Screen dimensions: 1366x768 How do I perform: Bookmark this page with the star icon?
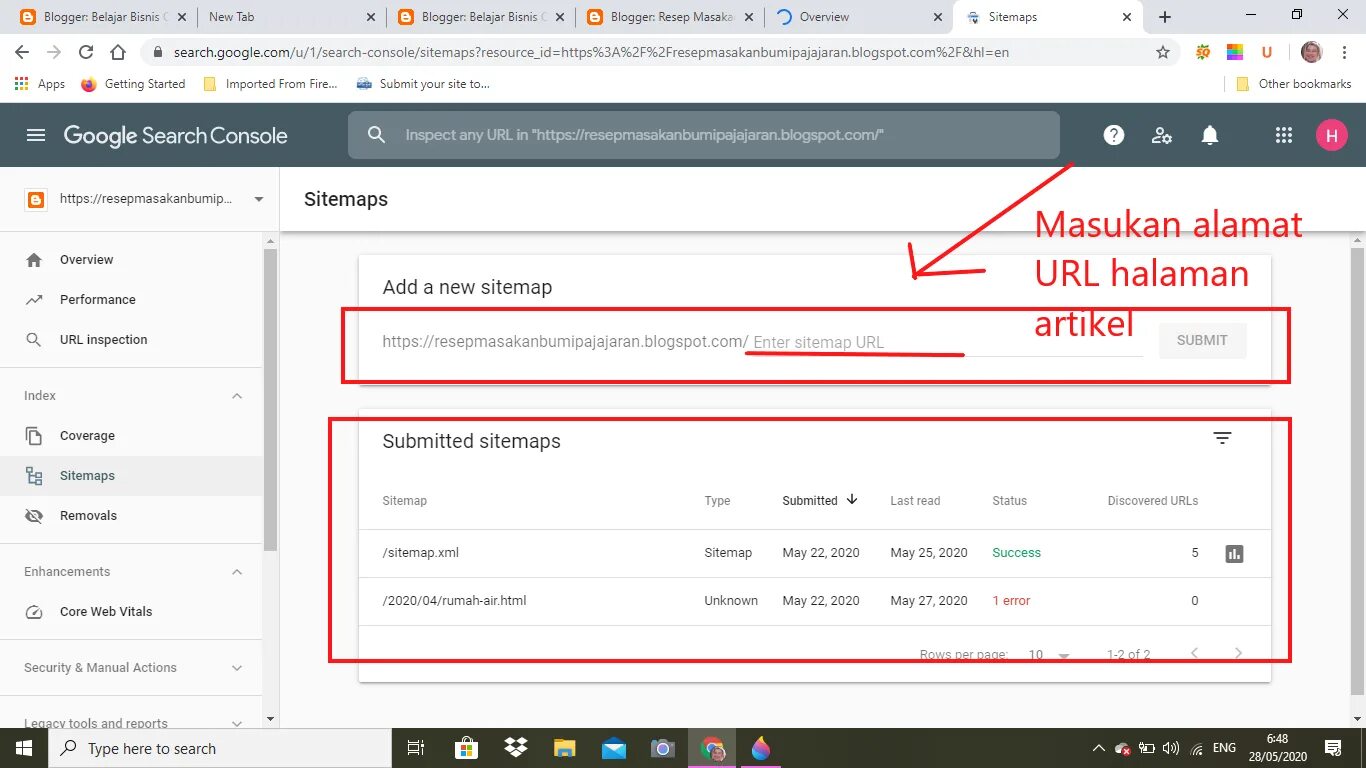click(x=1163, y=52)
